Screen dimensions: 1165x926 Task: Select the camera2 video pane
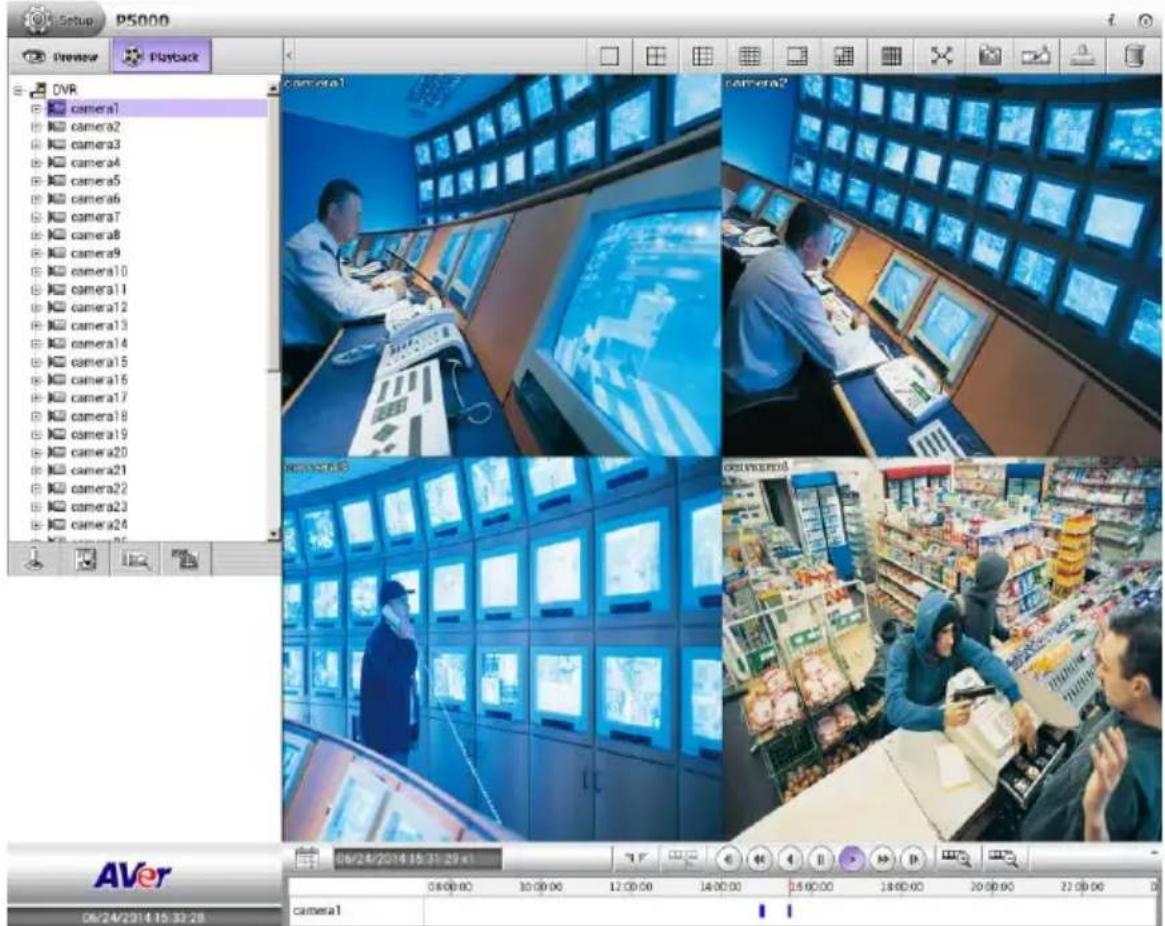943,265
